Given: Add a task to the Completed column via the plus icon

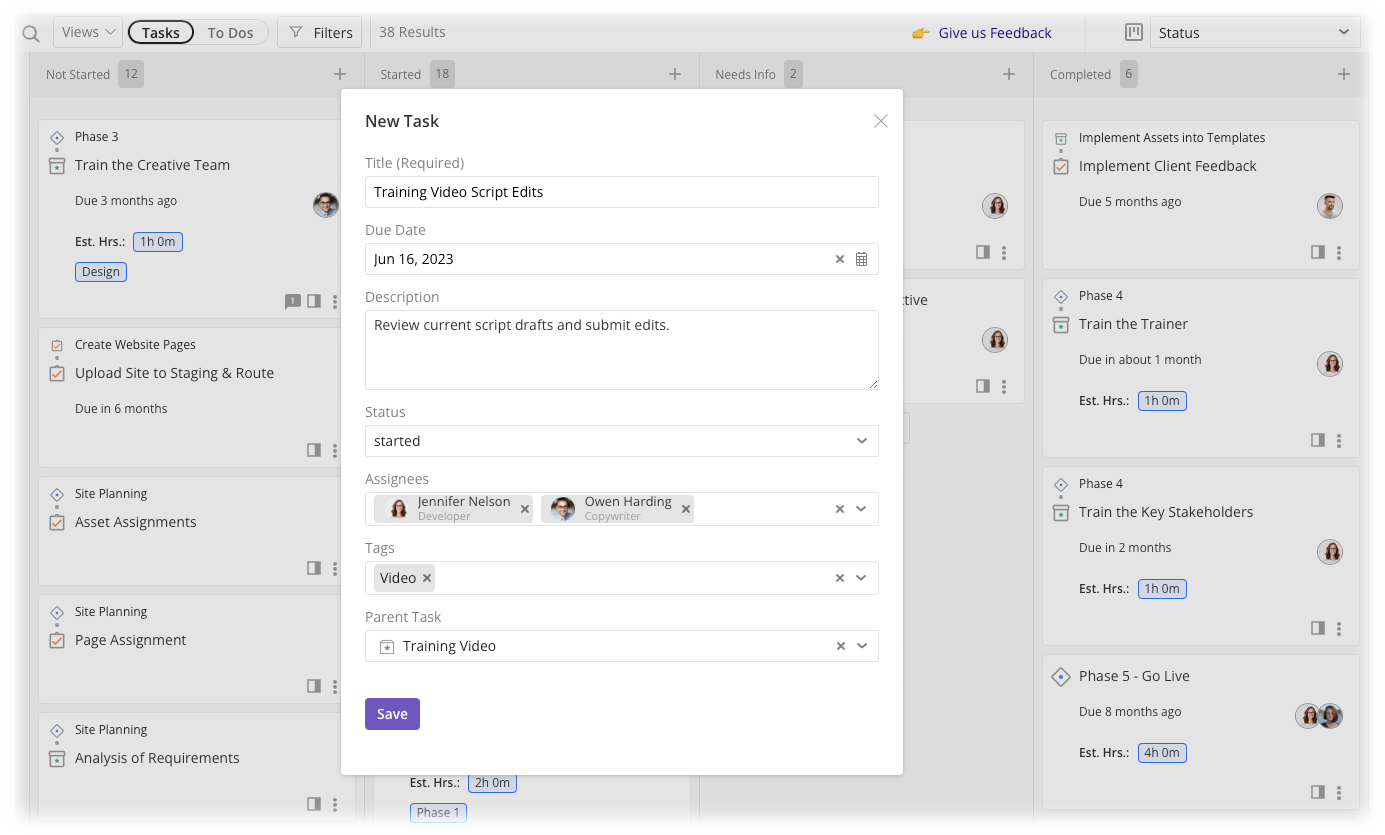Looking at the screenshot, I should click(x=1344, y=73).
